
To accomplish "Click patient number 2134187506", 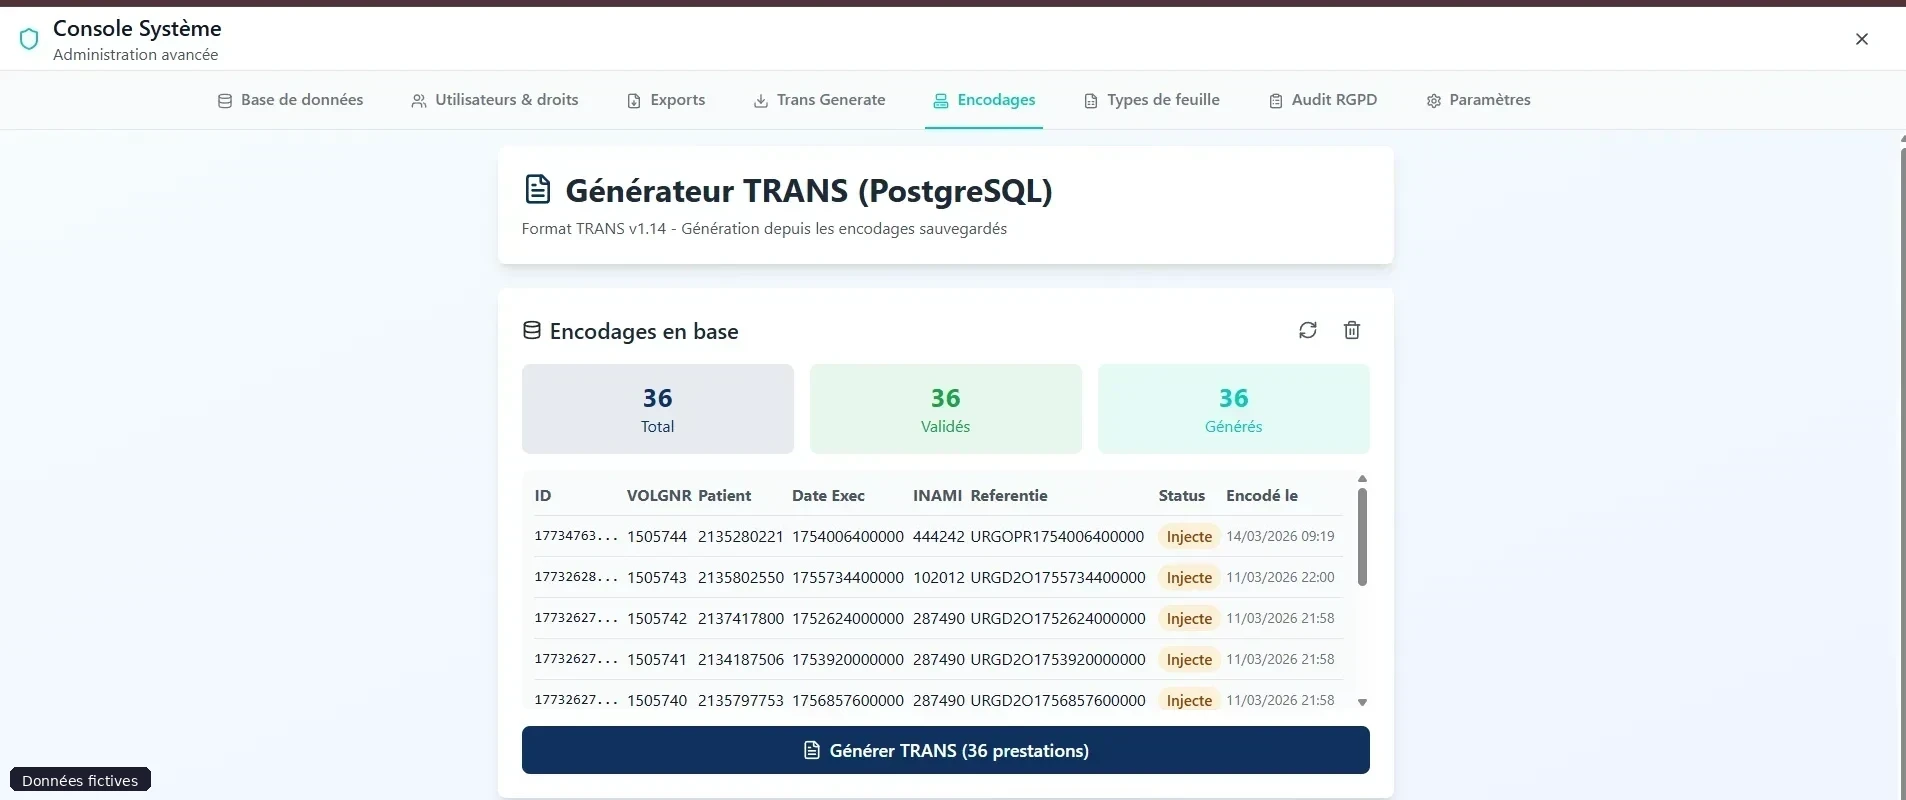I will [x=741, y=660].
